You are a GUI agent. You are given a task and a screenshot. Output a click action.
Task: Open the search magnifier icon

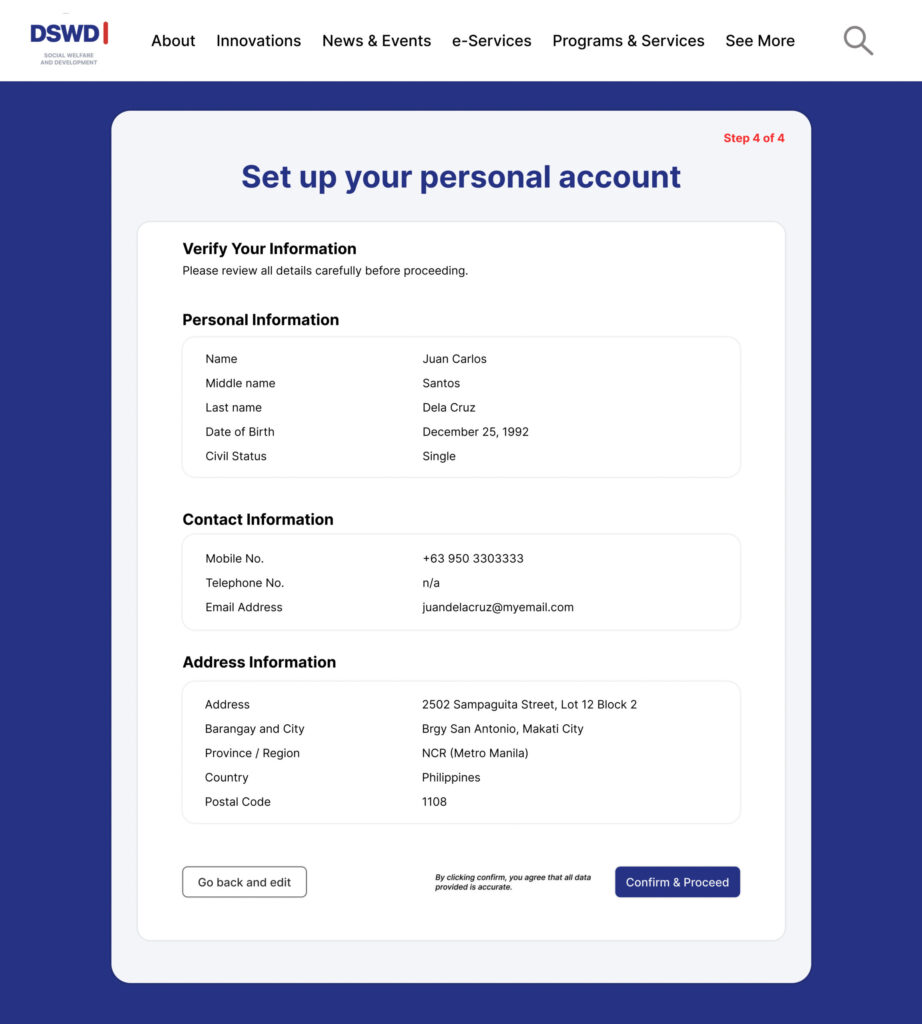pyautogui.click(x=858, y=41)
